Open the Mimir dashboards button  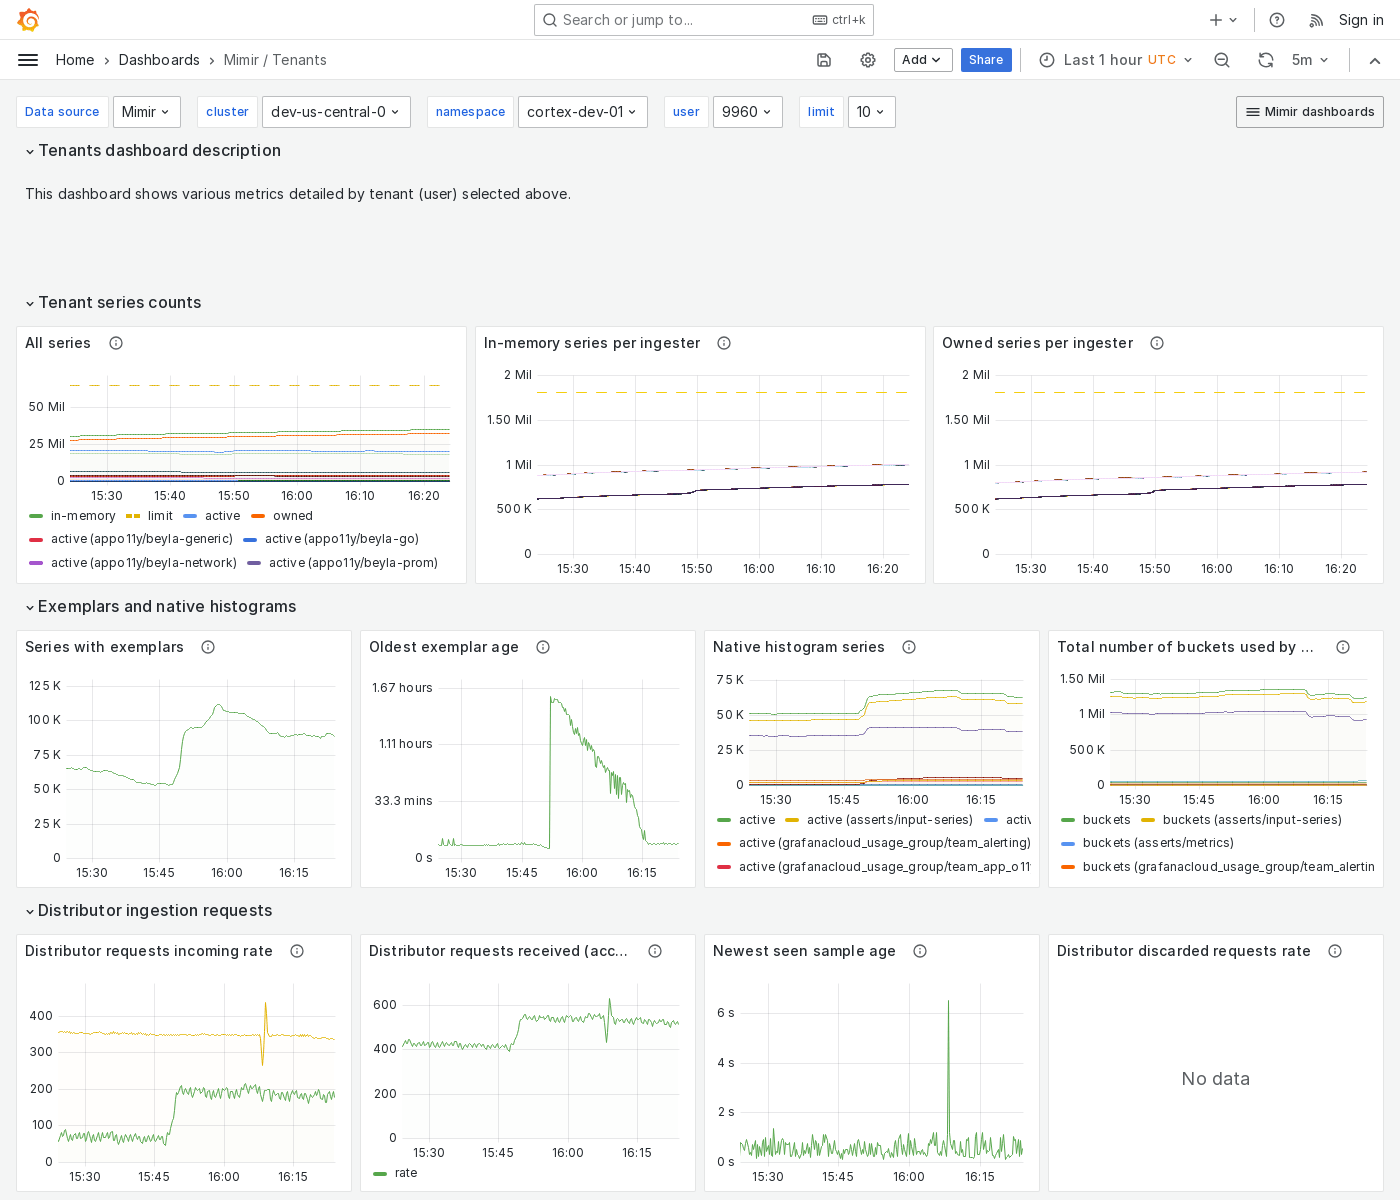coord(1309,112)
